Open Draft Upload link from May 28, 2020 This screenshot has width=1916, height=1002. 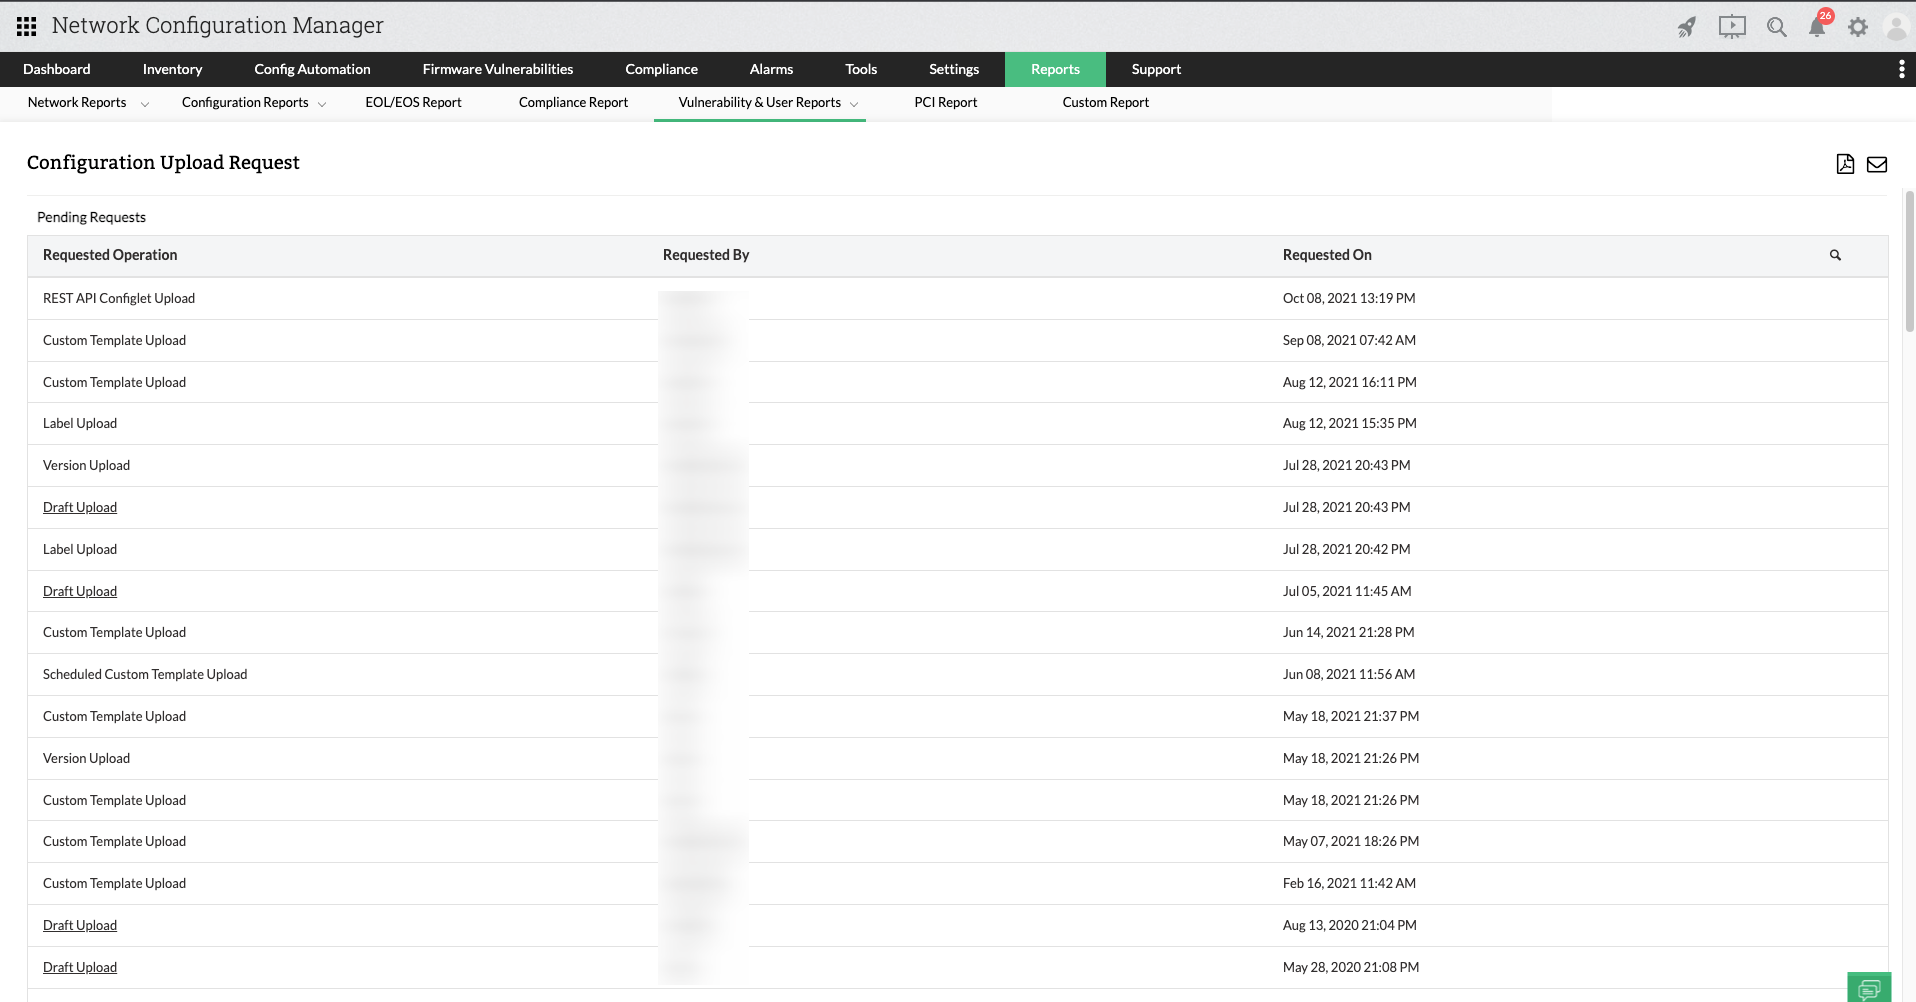[80, 967]
